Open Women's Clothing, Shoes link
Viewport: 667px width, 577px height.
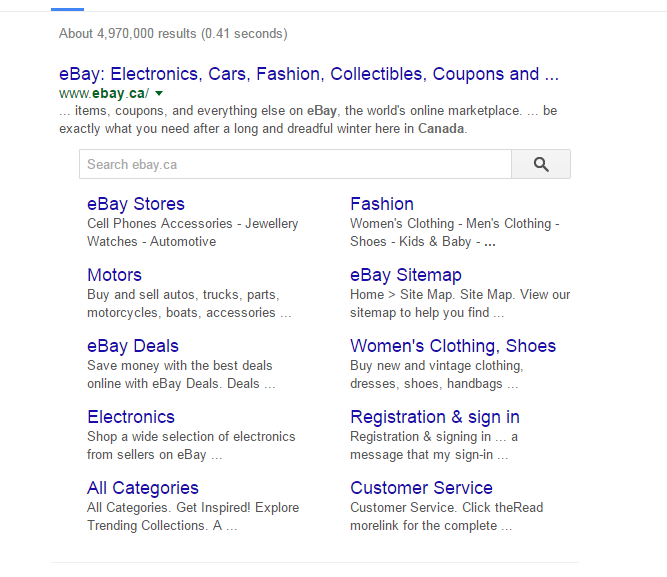(x=453, y=346)
